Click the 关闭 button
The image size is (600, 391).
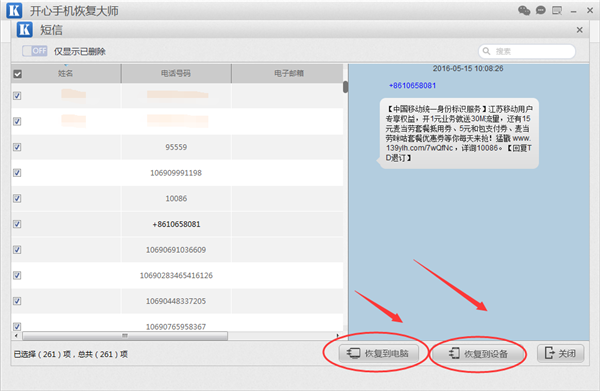[x=561, y=353]
